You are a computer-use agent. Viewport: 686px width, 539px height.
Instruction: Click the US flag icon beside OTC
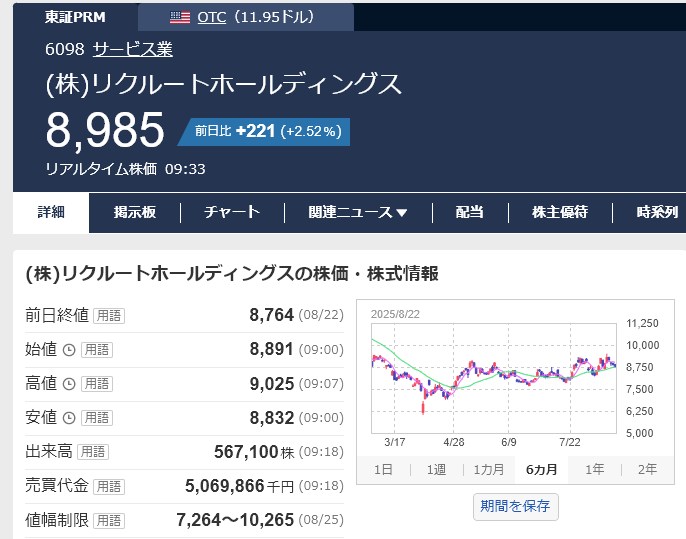(x=180, y=17)
